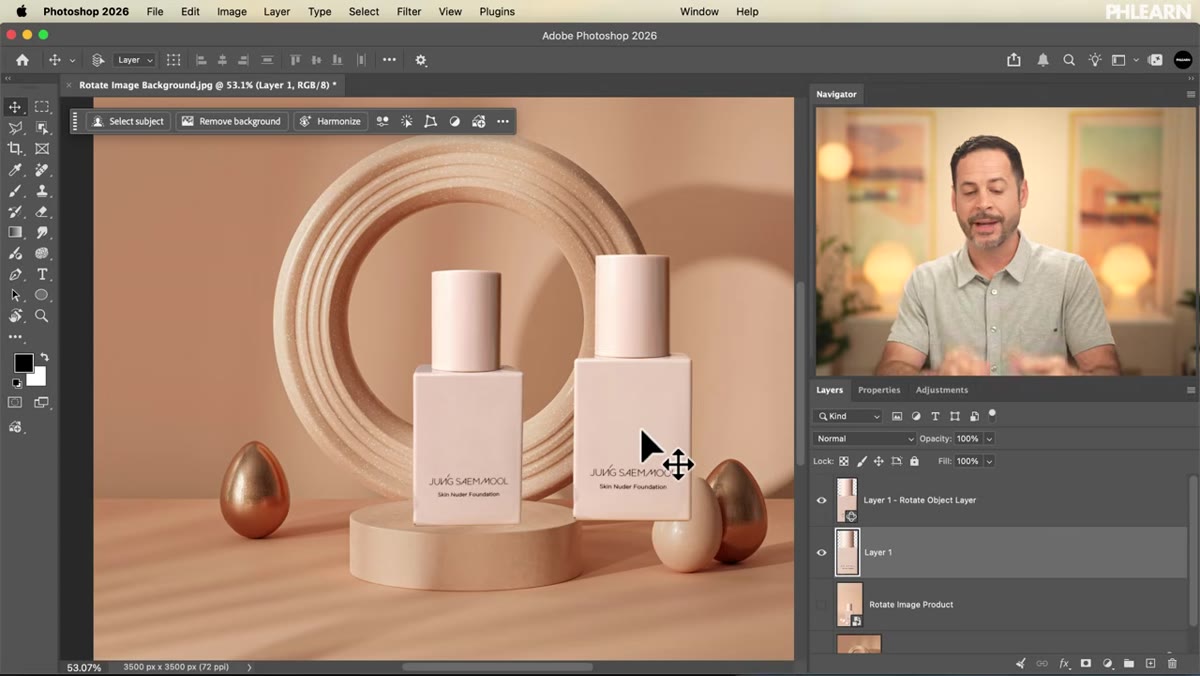Expand the status bar info arrow
The image size is (1200, 676).
pyautogui.click(x=249, y=667)
